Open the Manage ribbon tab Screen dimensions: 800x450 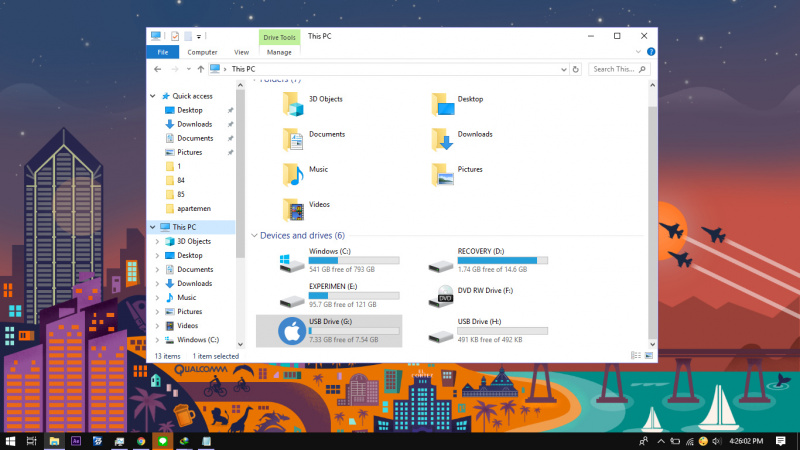pyautogui.click(x=279, y=52)
